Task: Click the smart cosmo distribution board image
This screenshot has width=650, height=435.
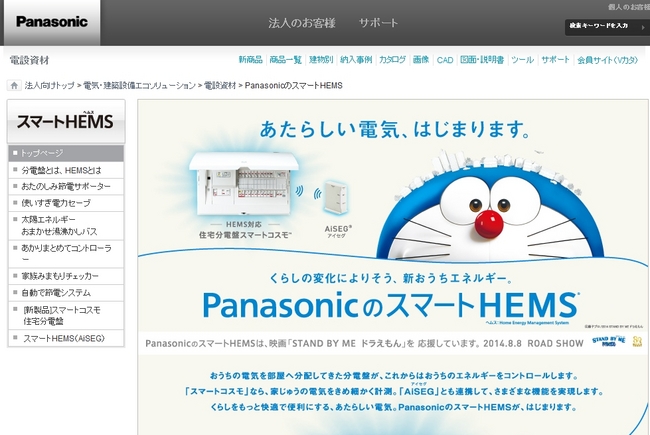Action: coord(244,184)
